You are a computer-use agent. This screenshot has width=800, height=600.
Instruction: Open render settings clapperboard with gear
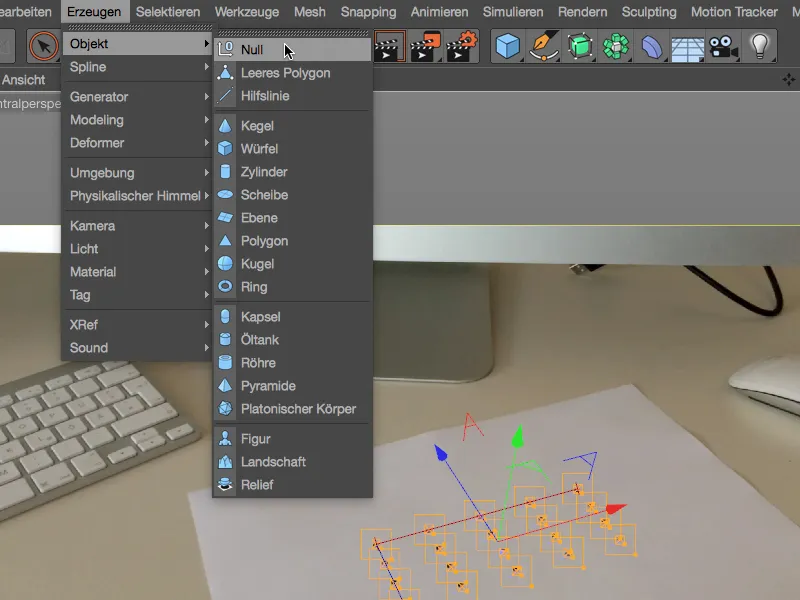[x=462, y=46]
